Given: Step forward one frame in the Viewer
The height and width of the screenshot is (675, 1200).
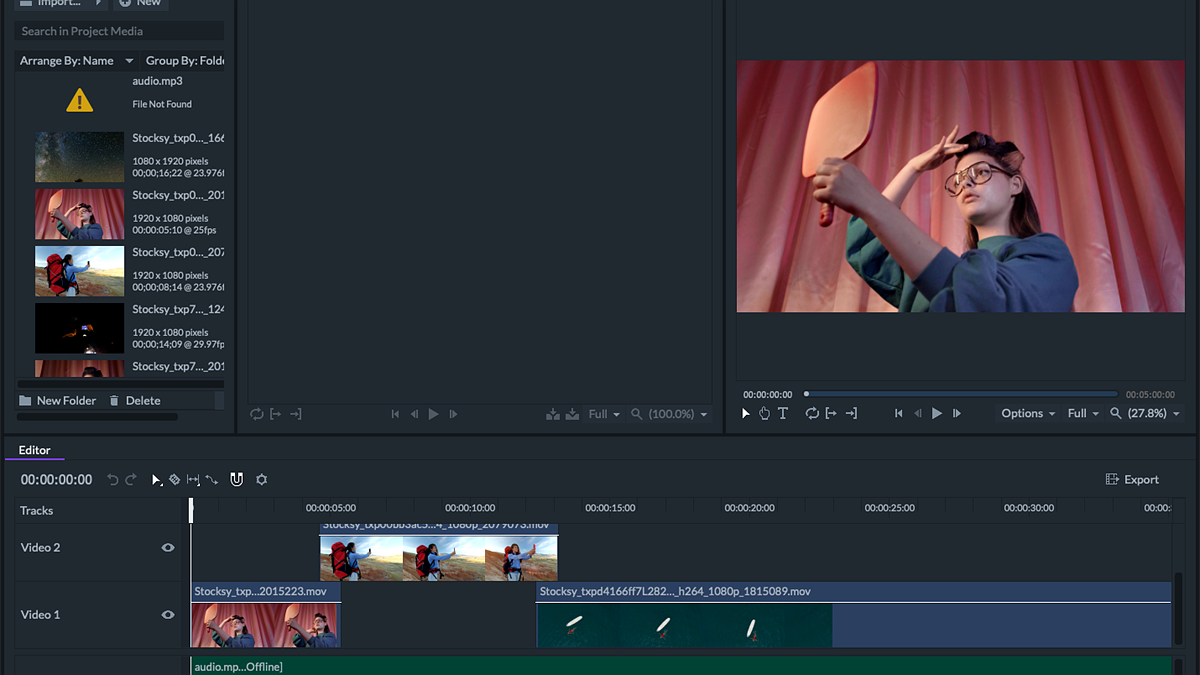Looking at the screenshot, I should coord(957,413).
